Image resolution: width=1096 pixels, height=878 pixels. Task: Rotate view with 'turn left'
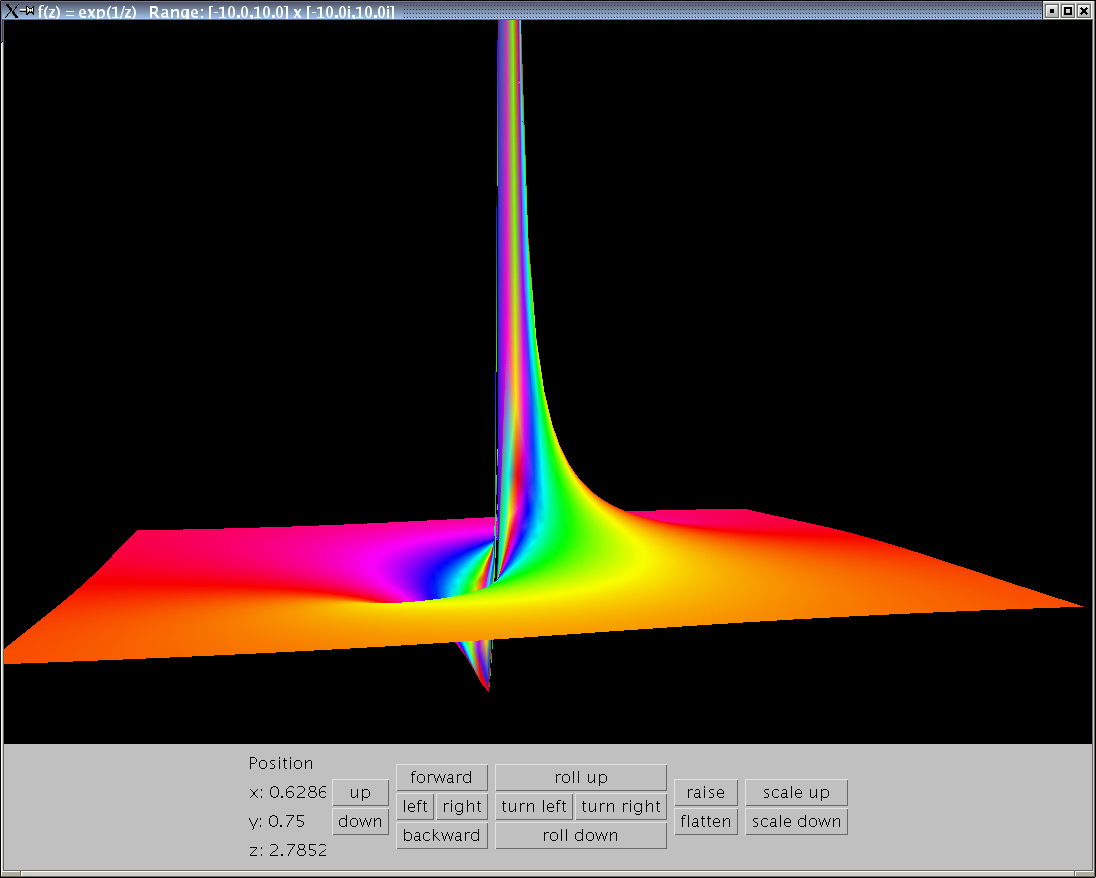(534, 806)
